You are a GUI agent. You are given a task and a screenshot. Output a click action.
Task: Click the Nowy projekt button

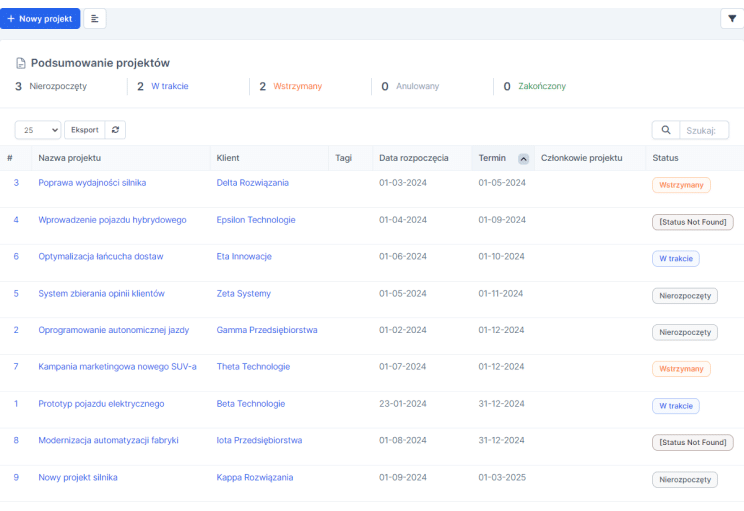coord(40,19)
